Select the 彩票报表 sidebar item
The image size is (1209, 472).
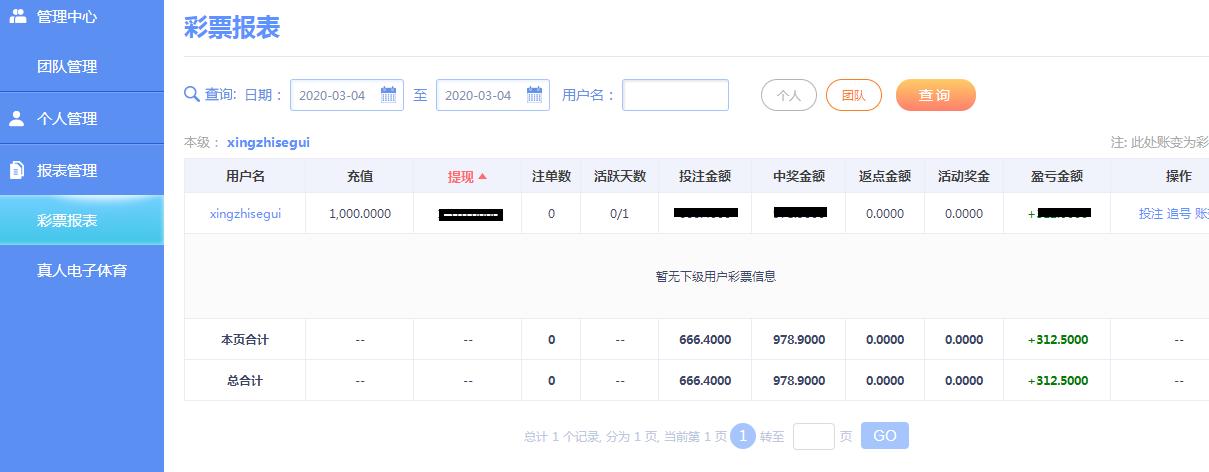click(x=67, y=220)
